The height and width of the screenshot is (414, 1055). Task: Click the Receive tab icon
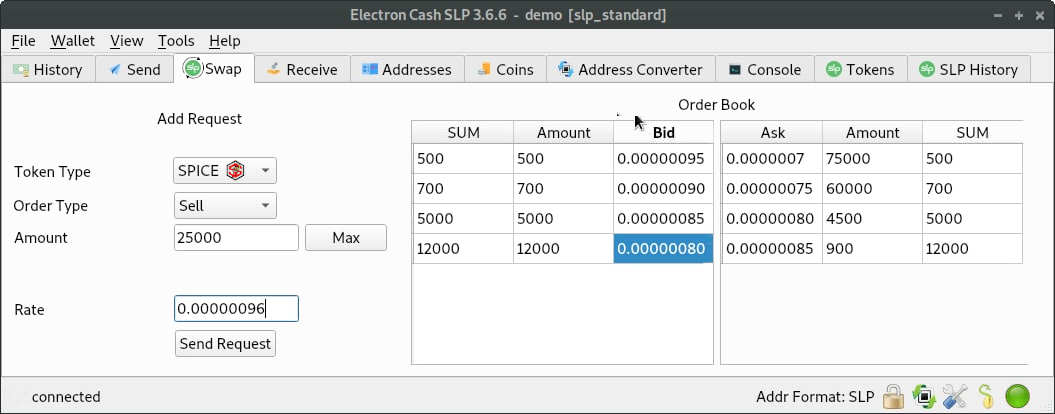tap(273, 69)
